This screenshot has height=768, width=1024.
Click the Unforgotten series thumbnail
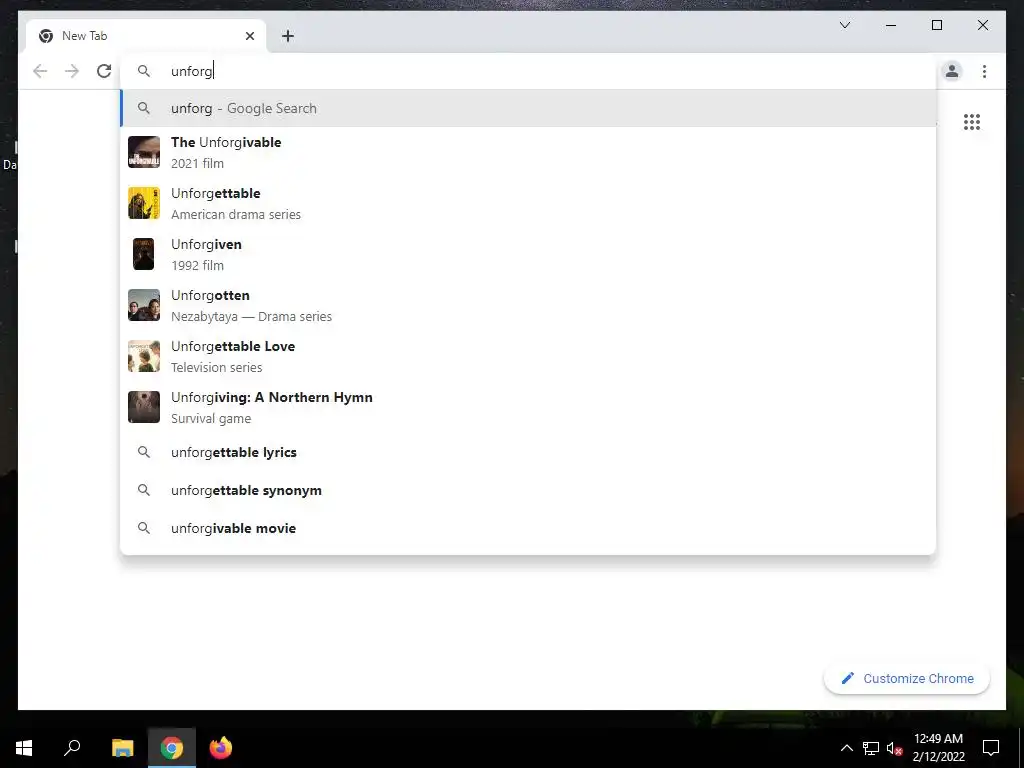pos(144,305)
